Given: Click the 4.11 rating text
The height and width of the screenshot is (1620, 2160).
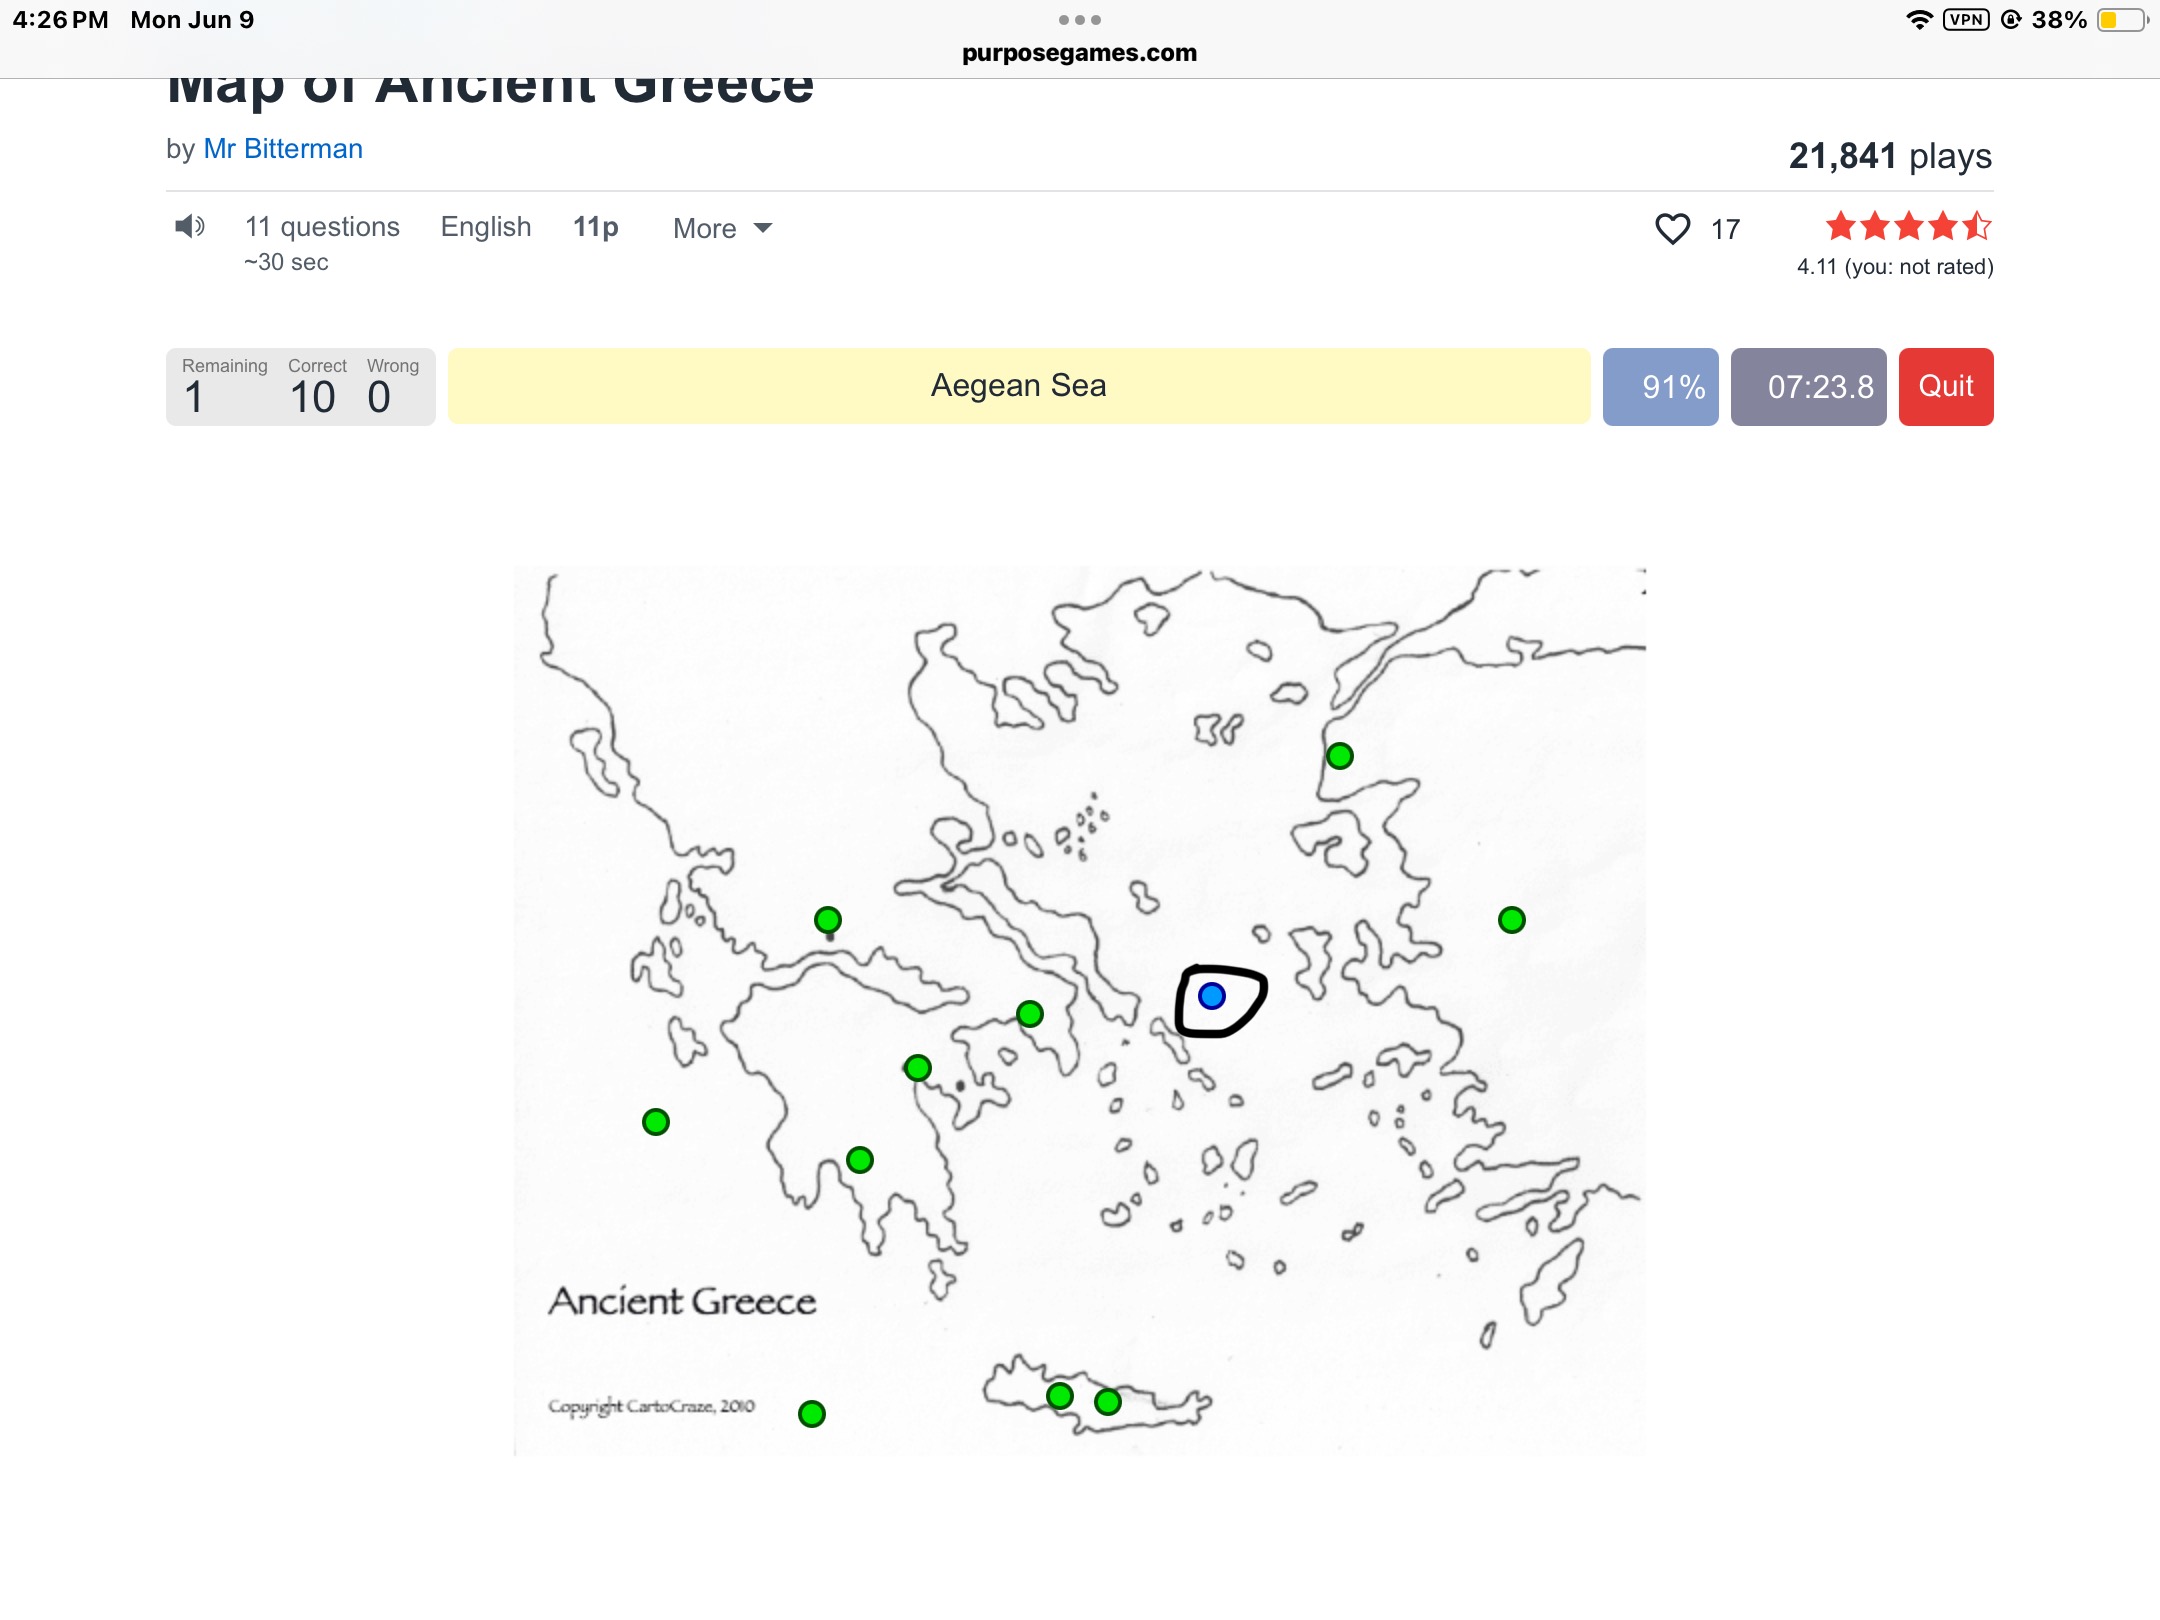Looking at the screenshot, I should click(x=1895, y=267).
